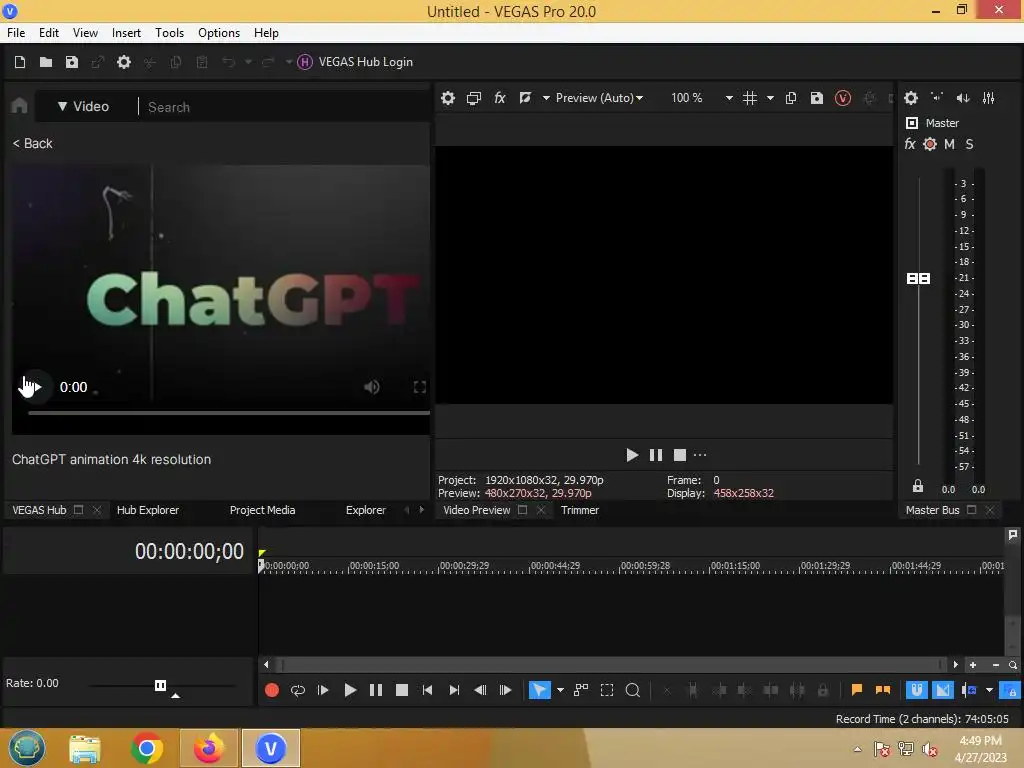Image resolution: width=1024 pixels, height=768 pixels.
Task: Play the timeline from the transport bar
Action: tap(350, 690)
